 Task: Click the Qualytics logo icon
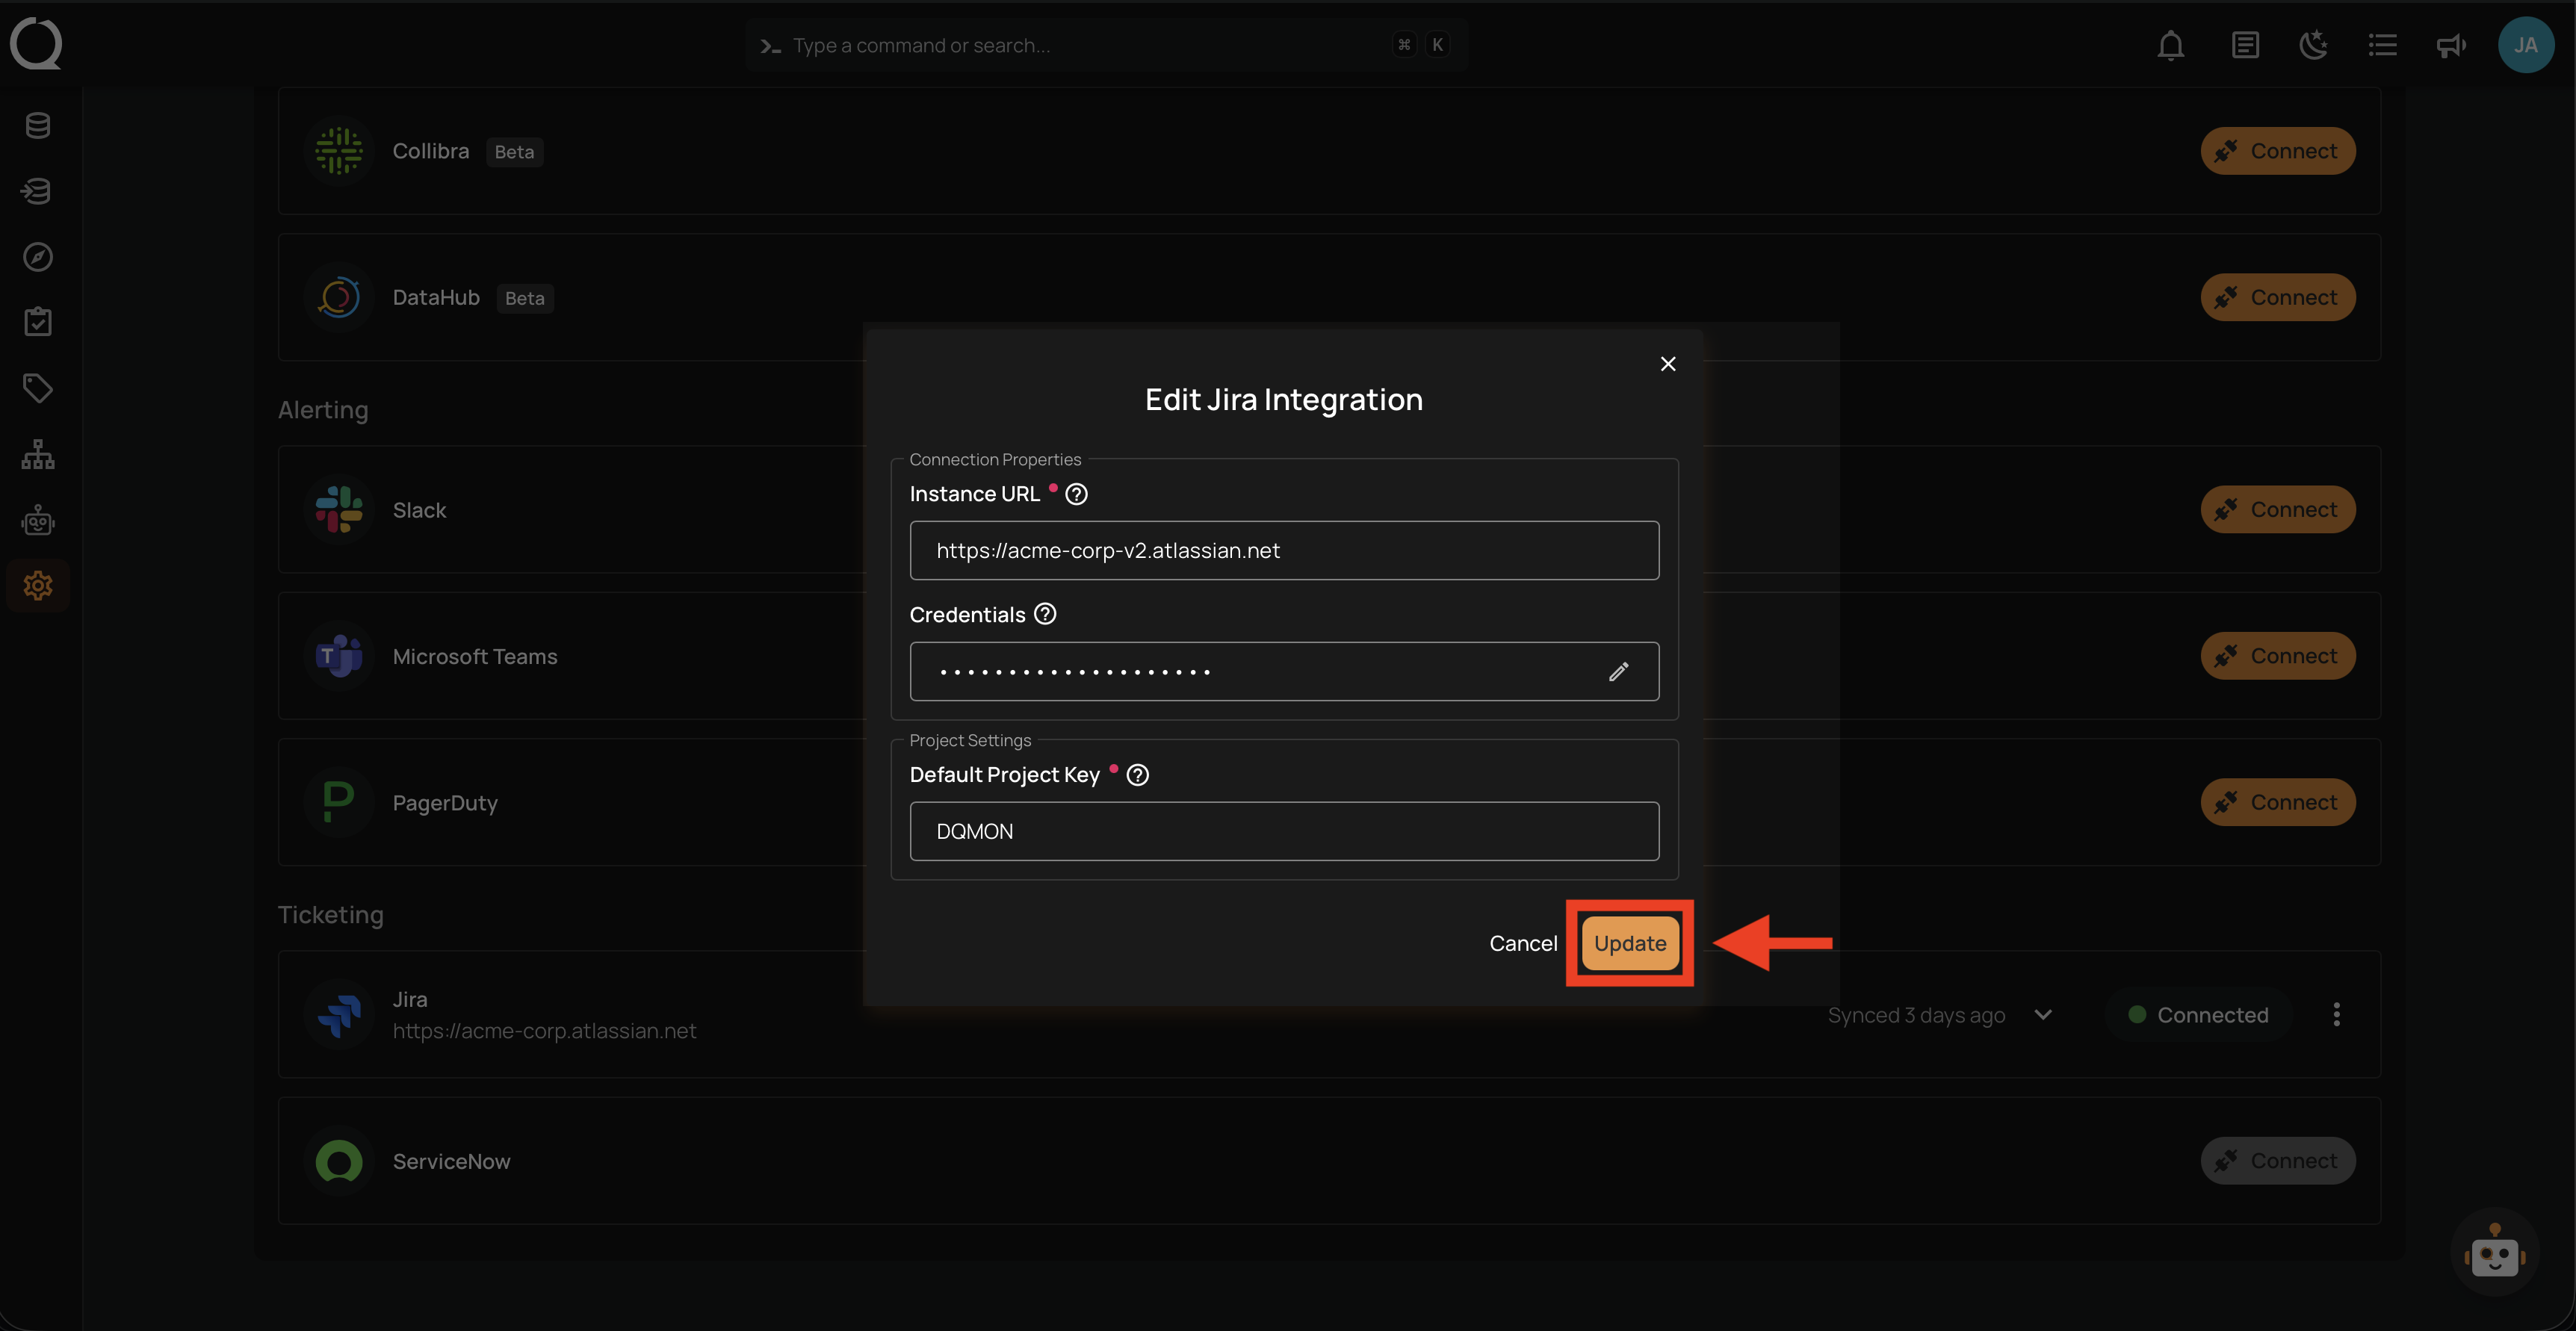36,44
